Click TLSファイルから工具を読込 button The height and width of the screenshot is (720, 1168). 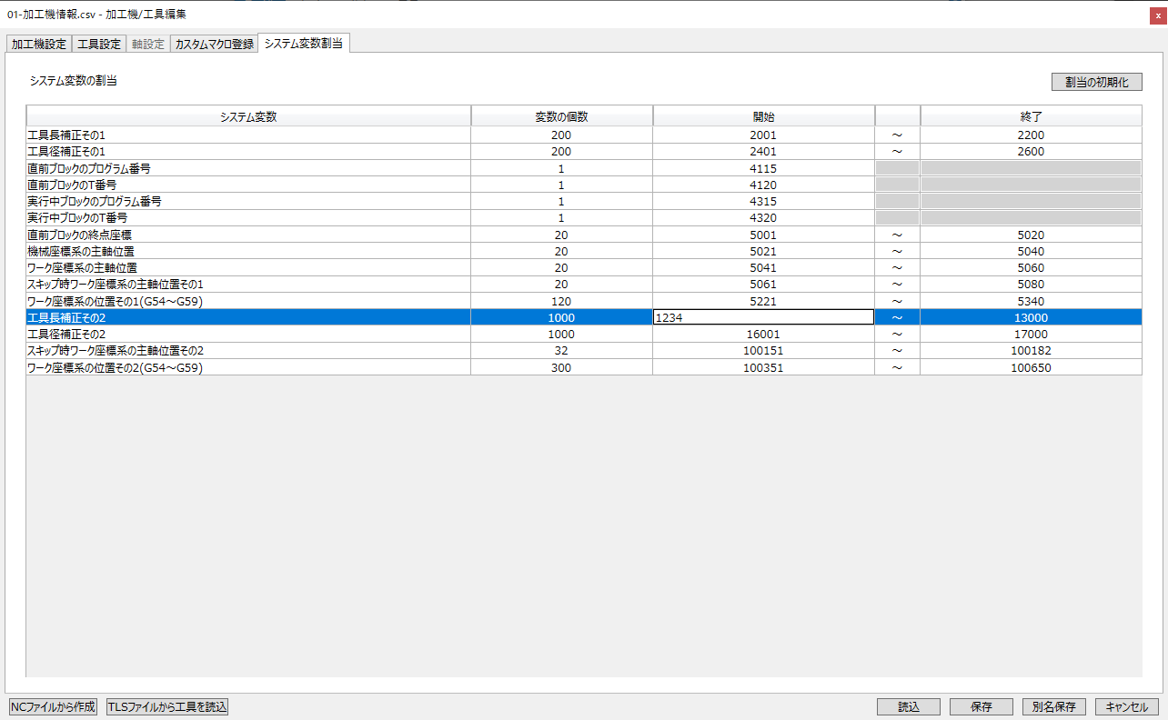pyautogui.click(x=168, y=707)
